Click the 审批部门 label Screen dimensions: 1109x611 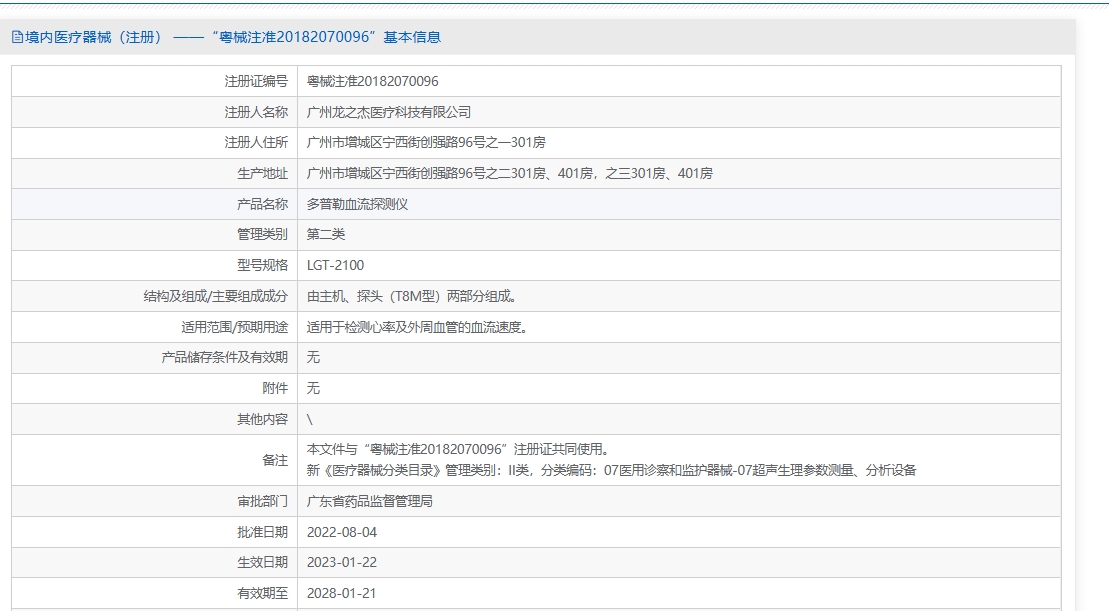click(x=262, y=501)
